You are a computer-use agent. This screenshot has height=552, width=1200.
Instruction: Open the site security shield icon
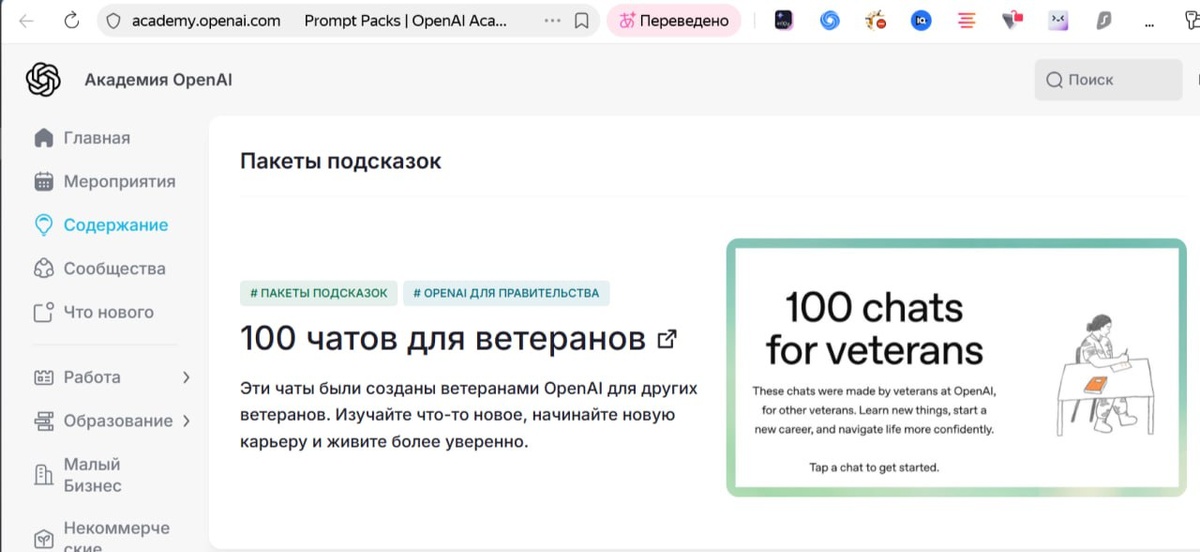point(113,21)
